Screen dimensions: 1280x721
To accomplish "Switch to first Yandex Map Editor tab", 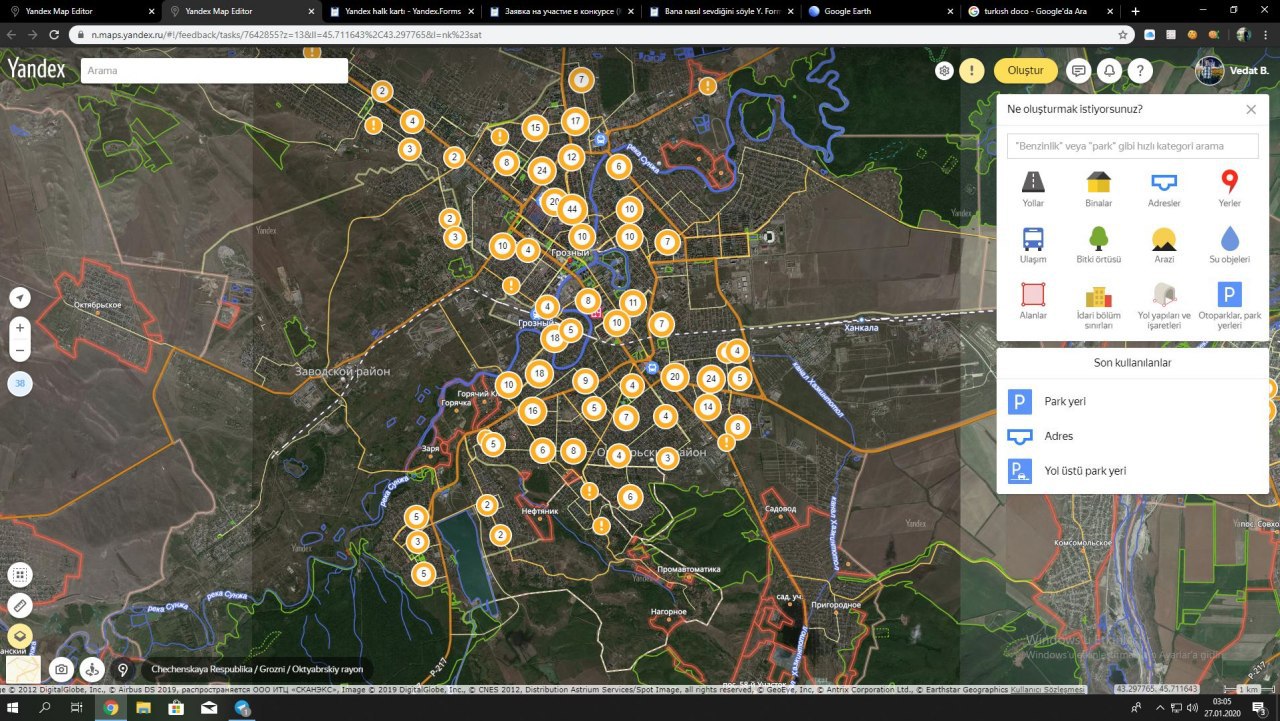I will [x=80, y=11].
